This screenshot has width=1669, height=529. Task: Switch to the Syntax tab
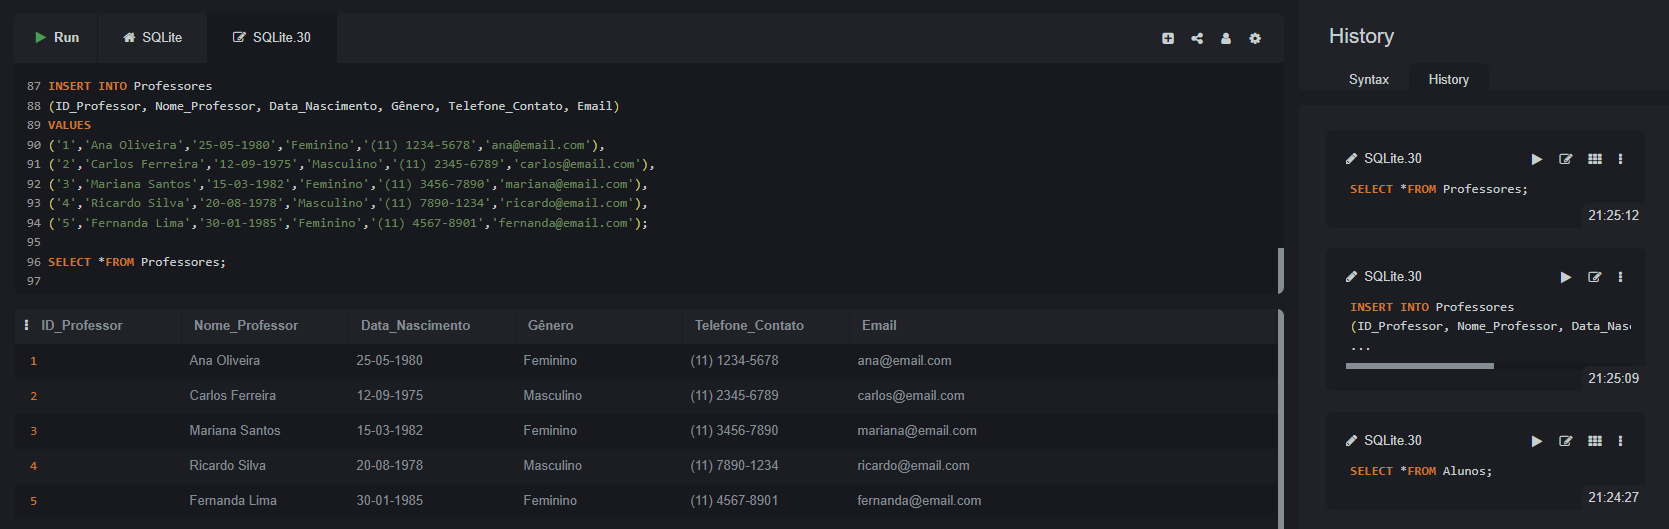(x=1368, y=79)
